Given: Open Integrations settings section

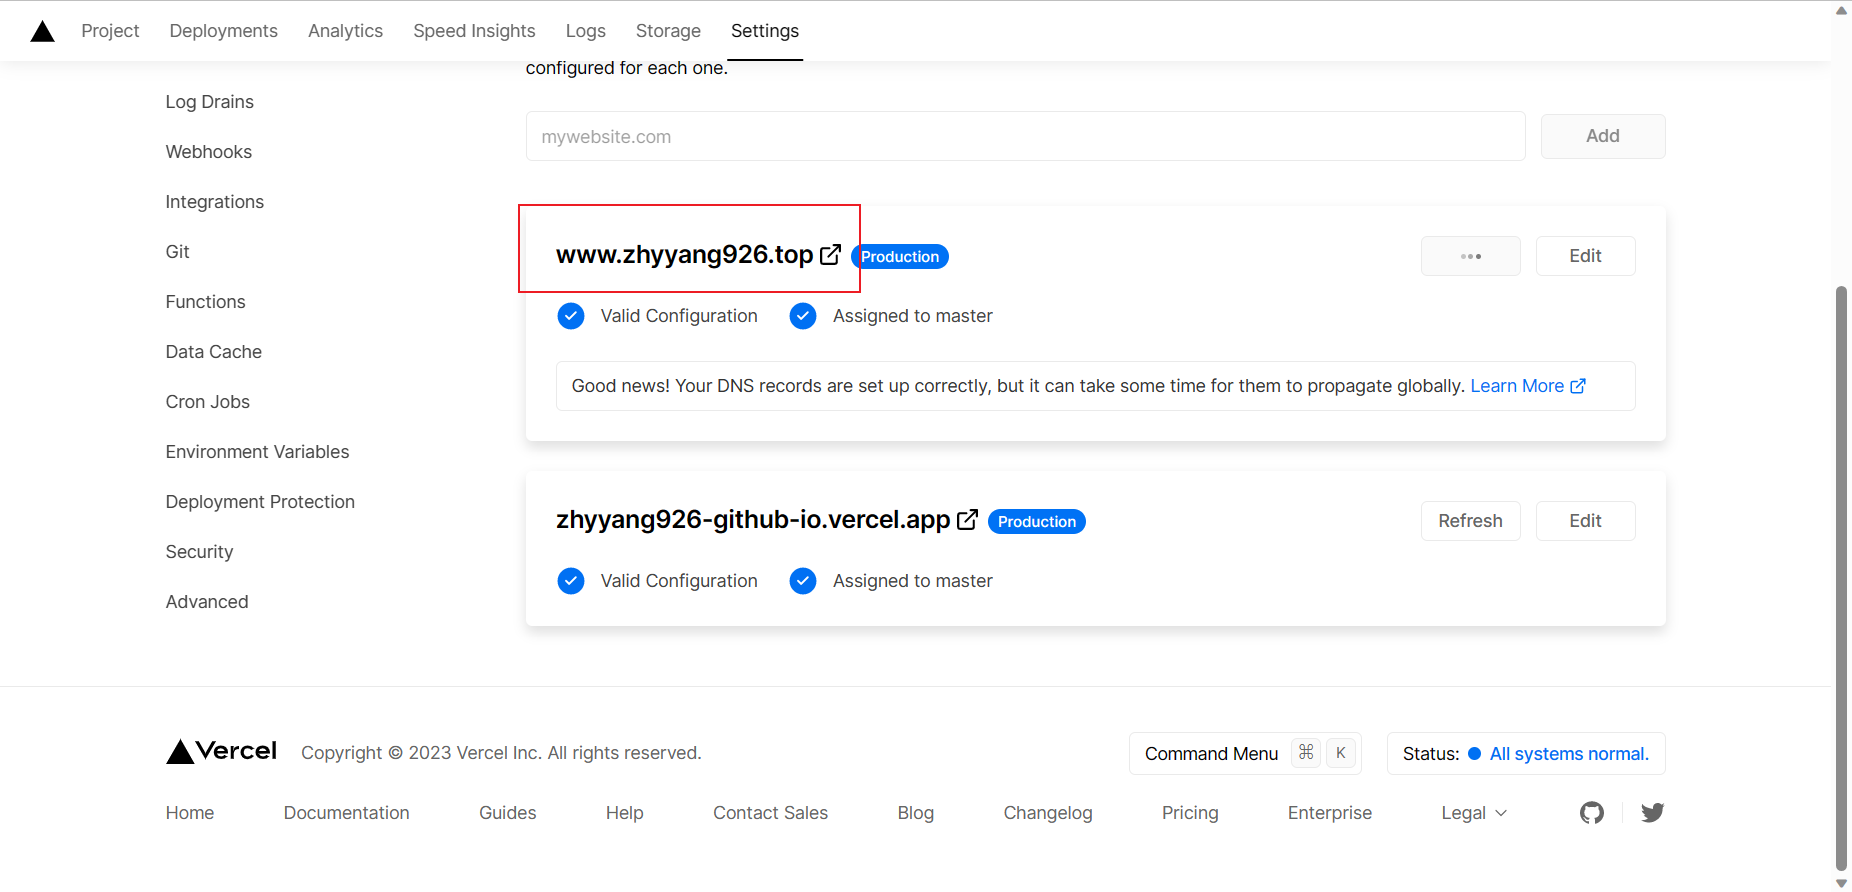Looking at the screenshot, I should coord(215,202).
